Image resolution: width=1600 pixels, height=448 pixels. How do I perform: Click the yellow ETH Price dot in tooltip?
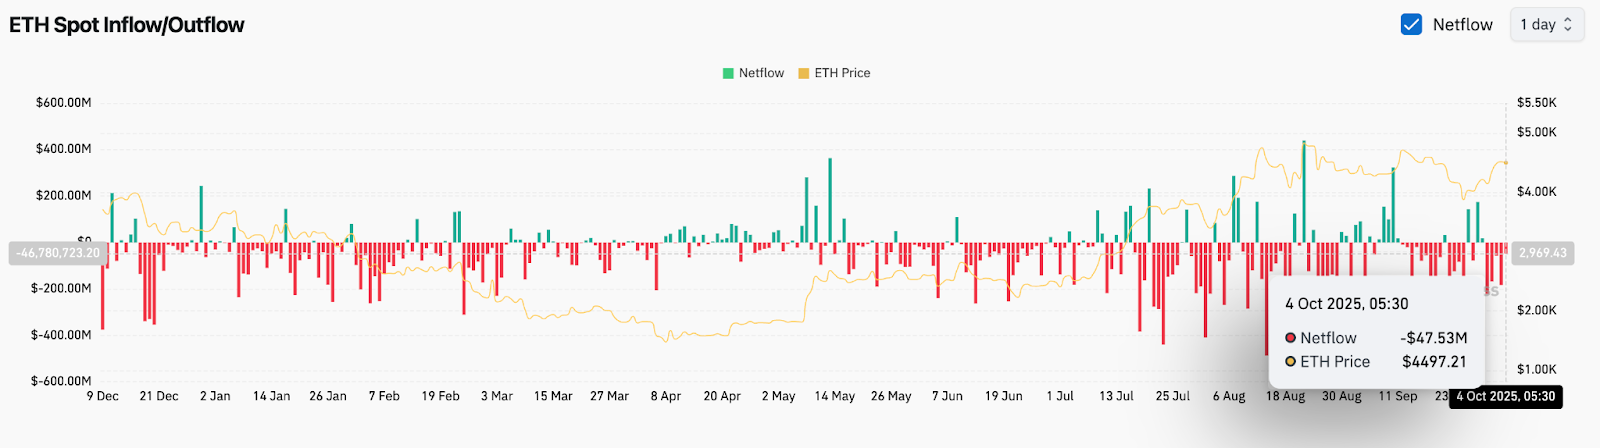click(x=1290, y=362)
